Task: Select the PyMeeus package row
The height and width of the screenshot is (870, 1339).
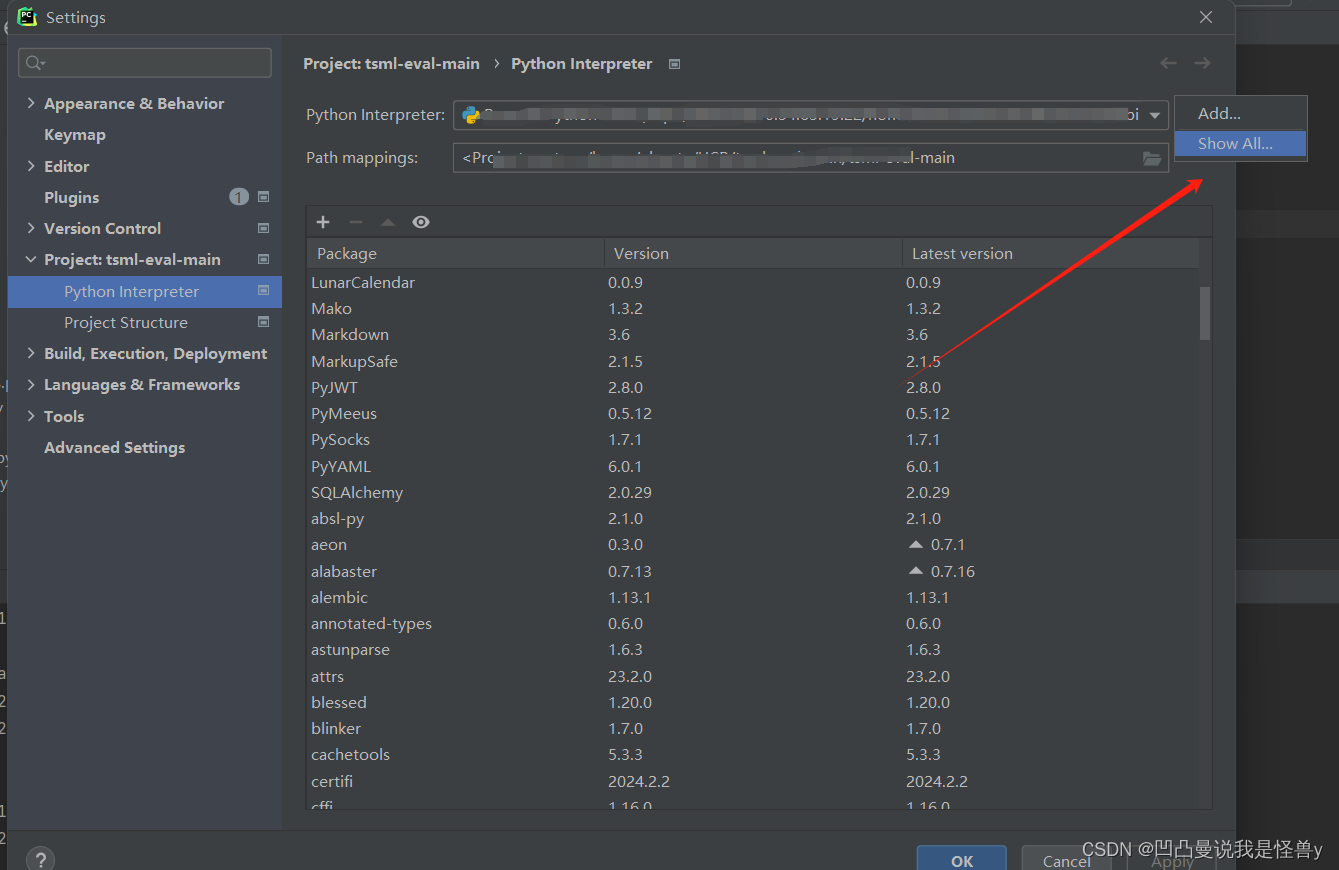Action: tap(753, 414)
